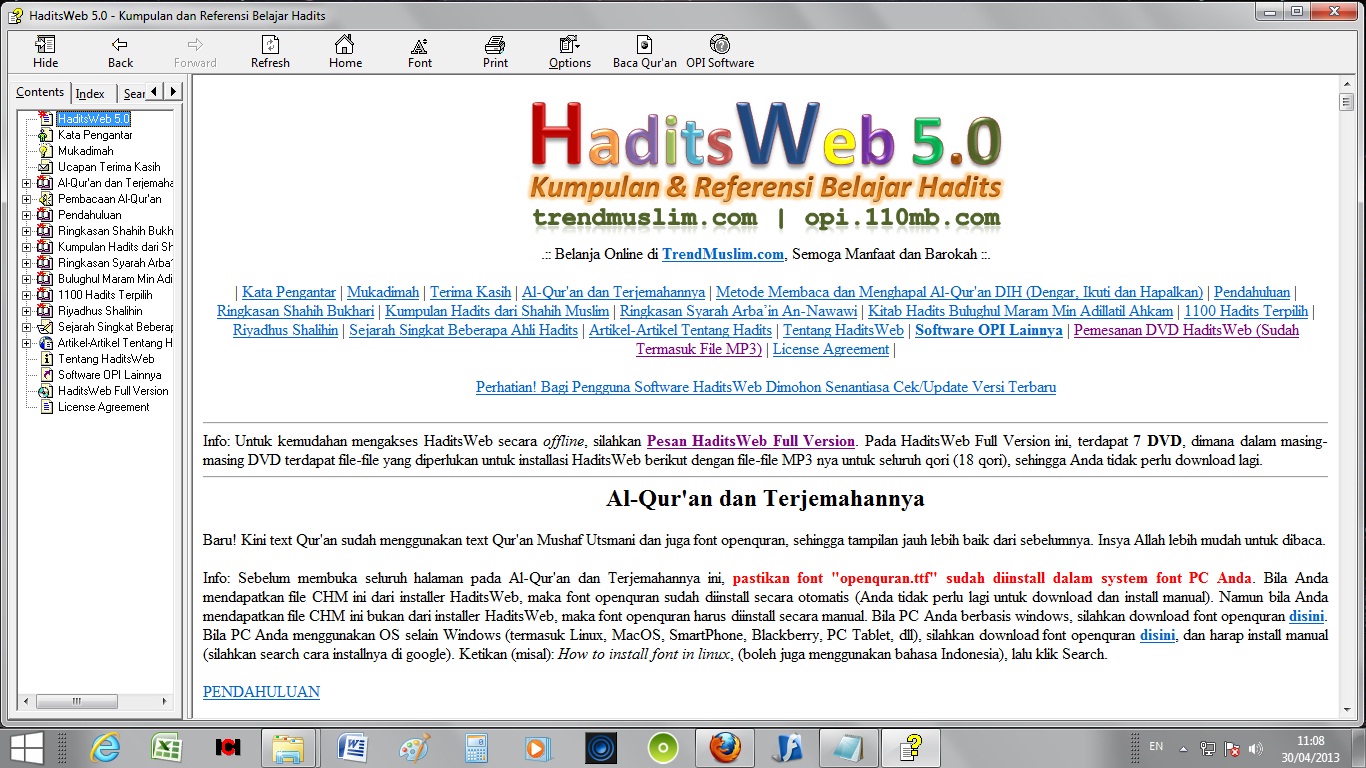
Task: Click the Hide toolbar icon
Action: [45, 52]
